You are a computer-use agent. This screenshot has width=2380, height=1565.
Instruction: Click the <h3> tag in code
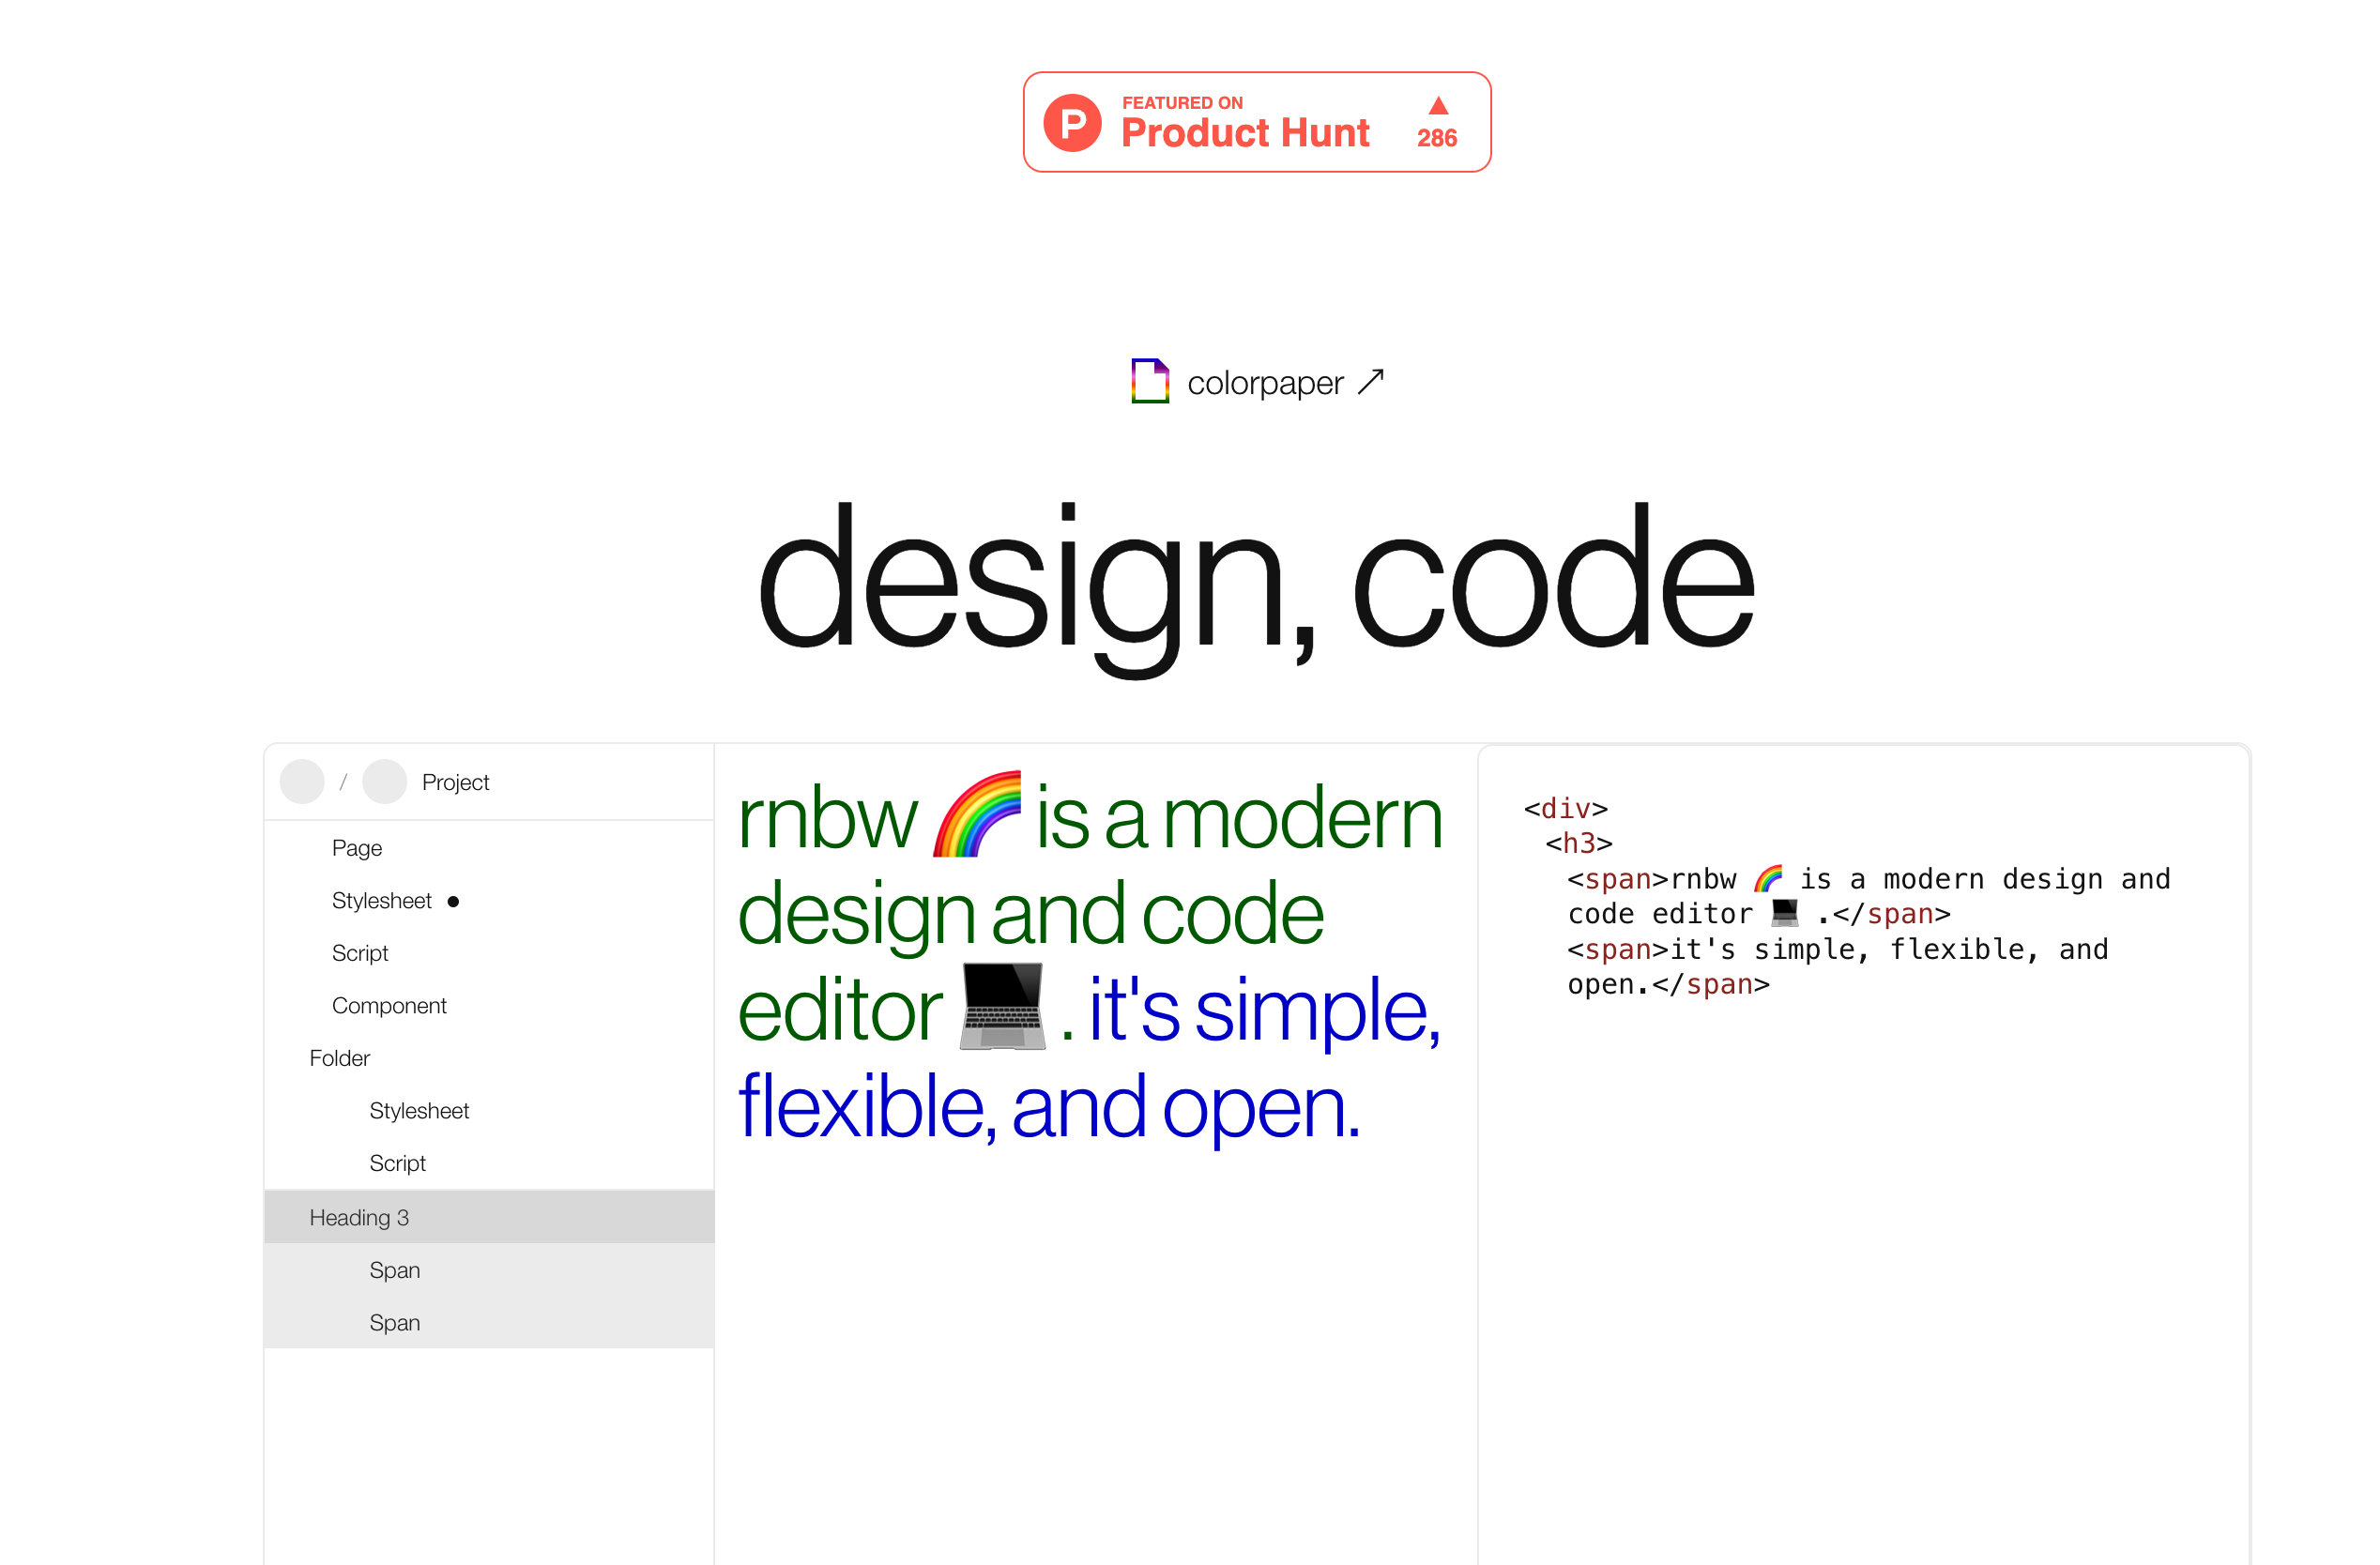pyautogui.click(x=1578, y=843)
